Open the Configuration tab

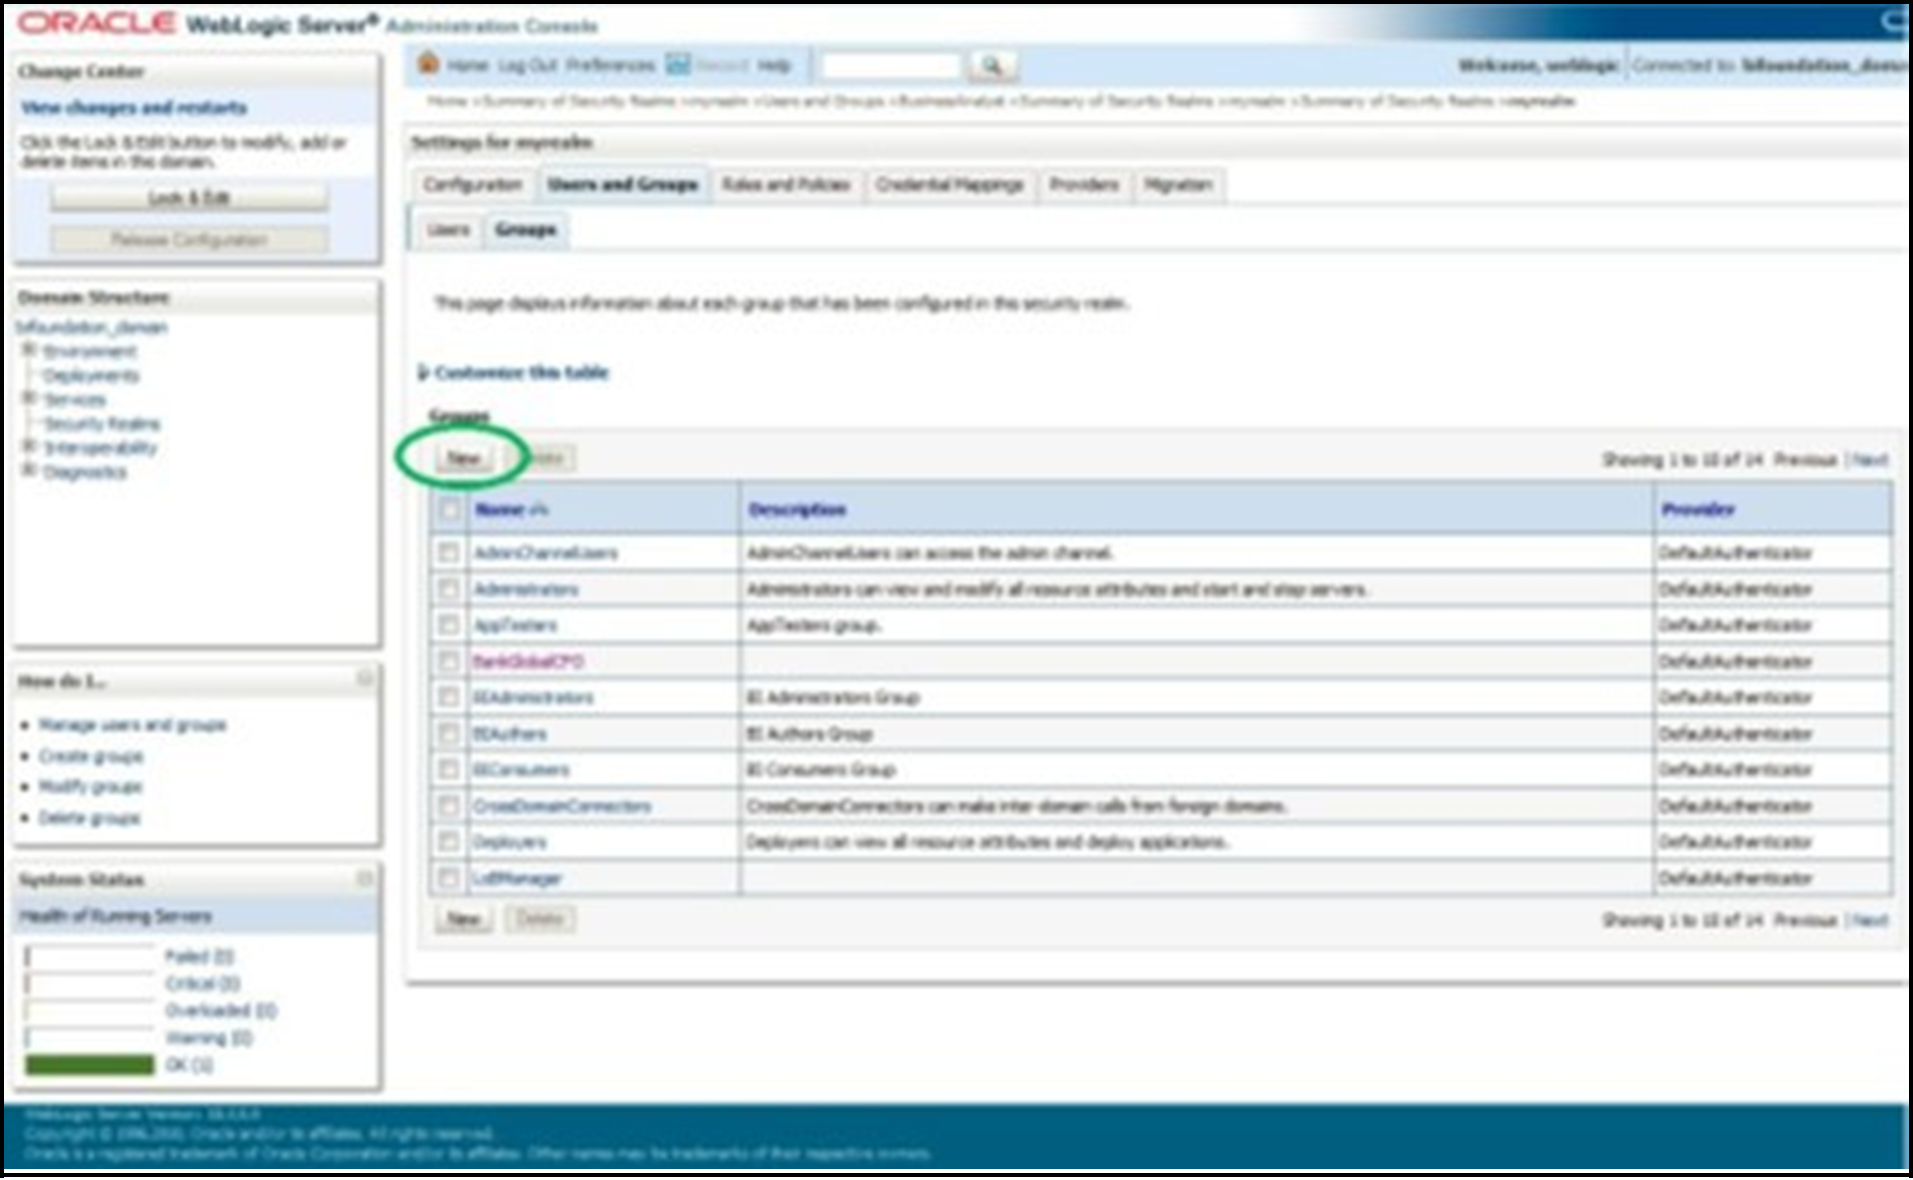[472, 185]
